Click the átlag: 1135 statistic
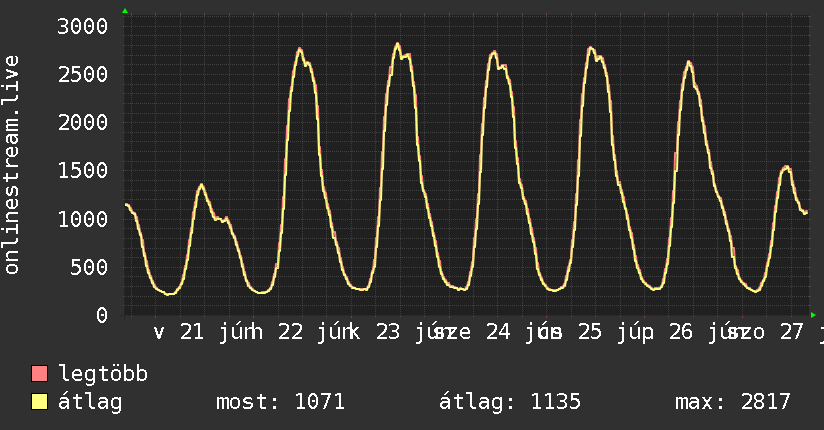The width and height of the screenshot is (824, 430). click(510, 402)
